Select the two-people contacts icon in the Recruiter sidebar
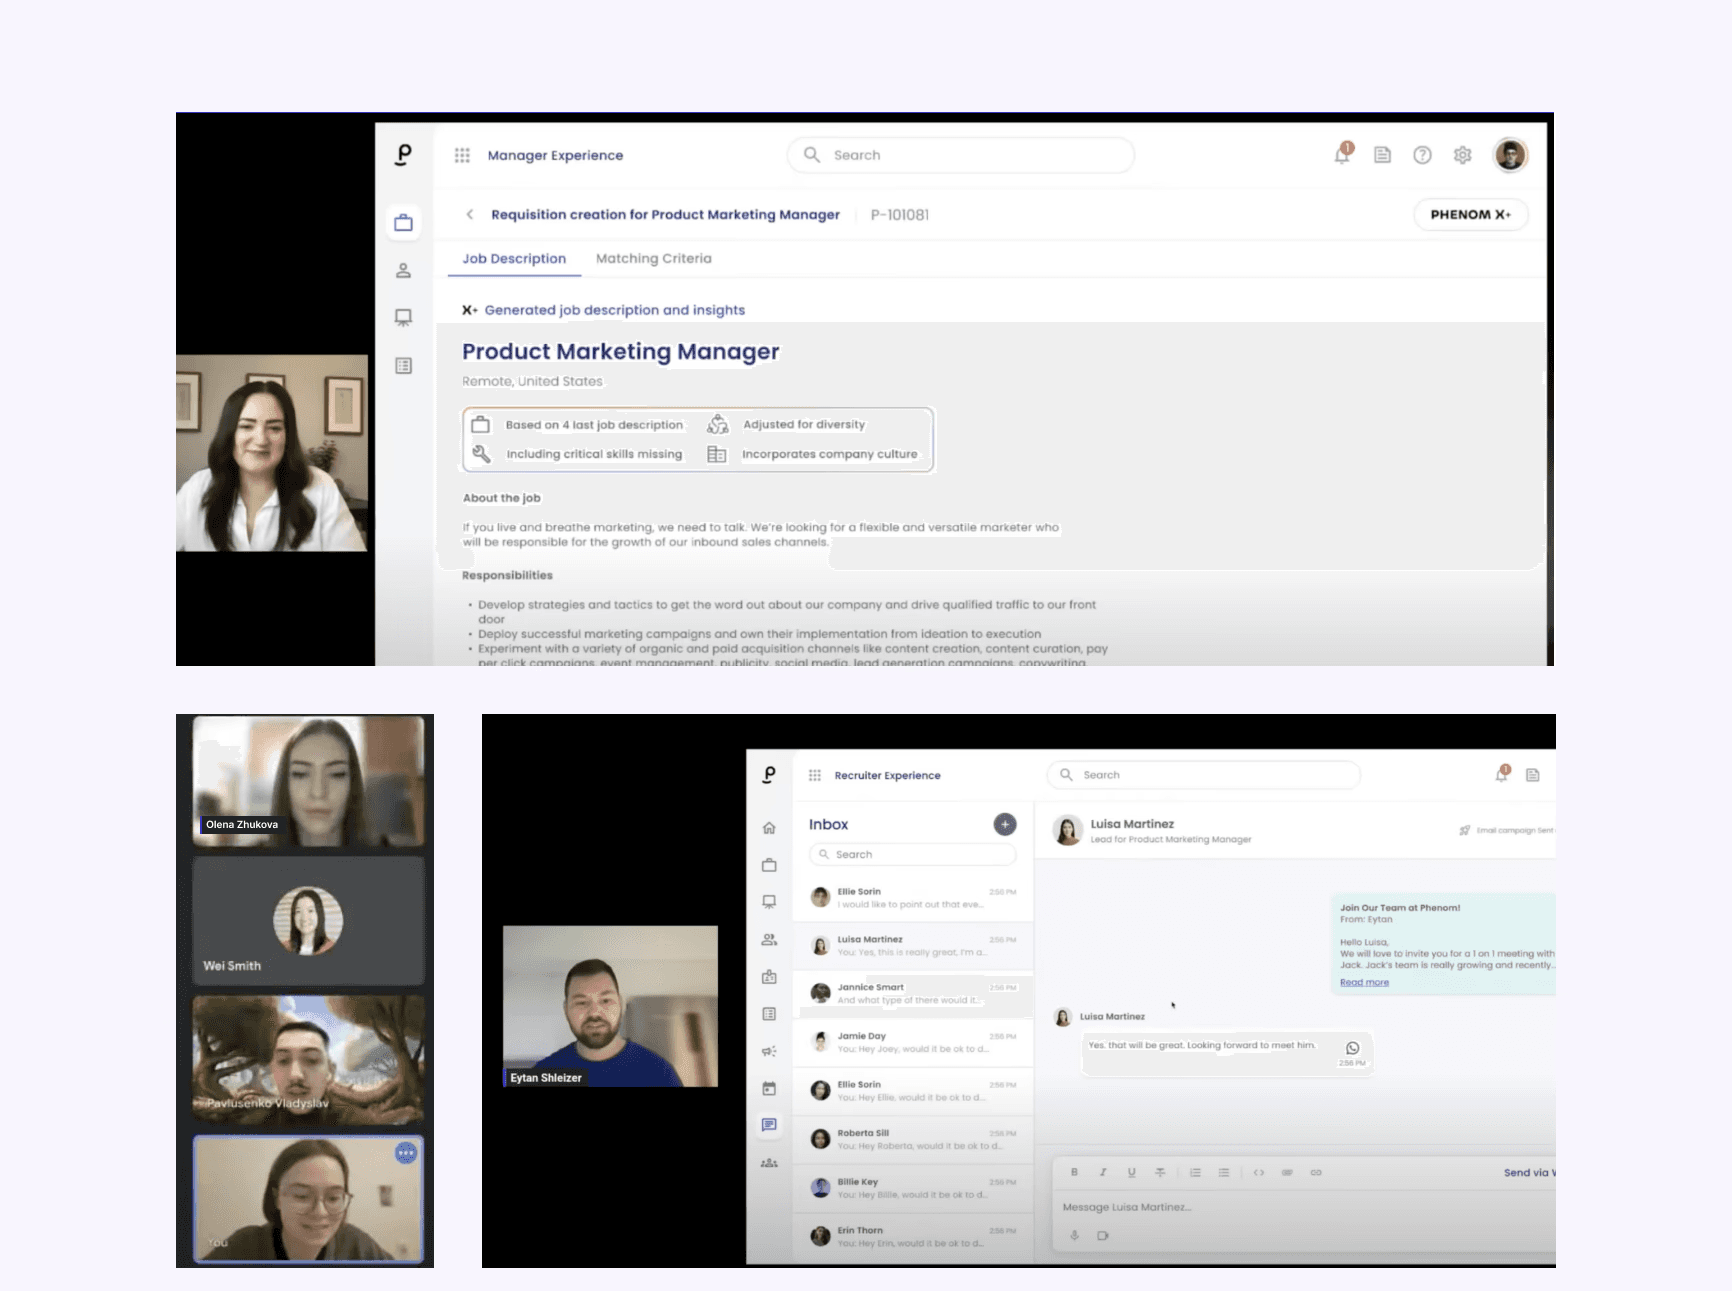The image size is (1732, 1291). click(x=769, y=940)
